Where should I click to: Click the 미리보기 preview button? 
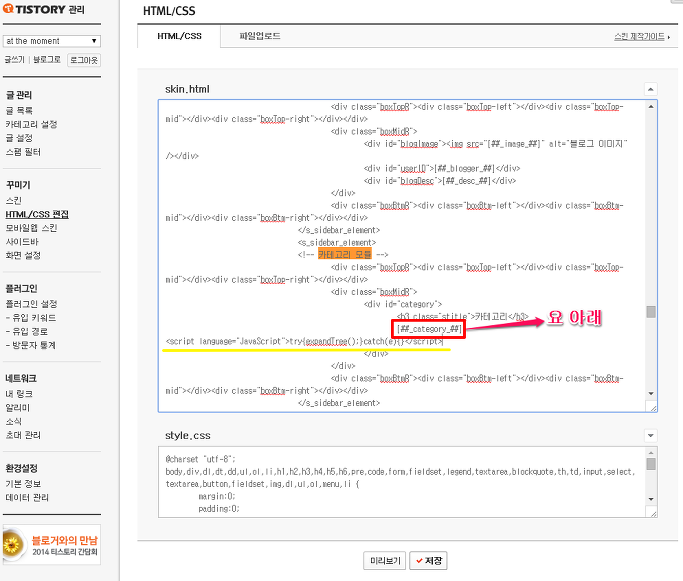tap(385, 561)
